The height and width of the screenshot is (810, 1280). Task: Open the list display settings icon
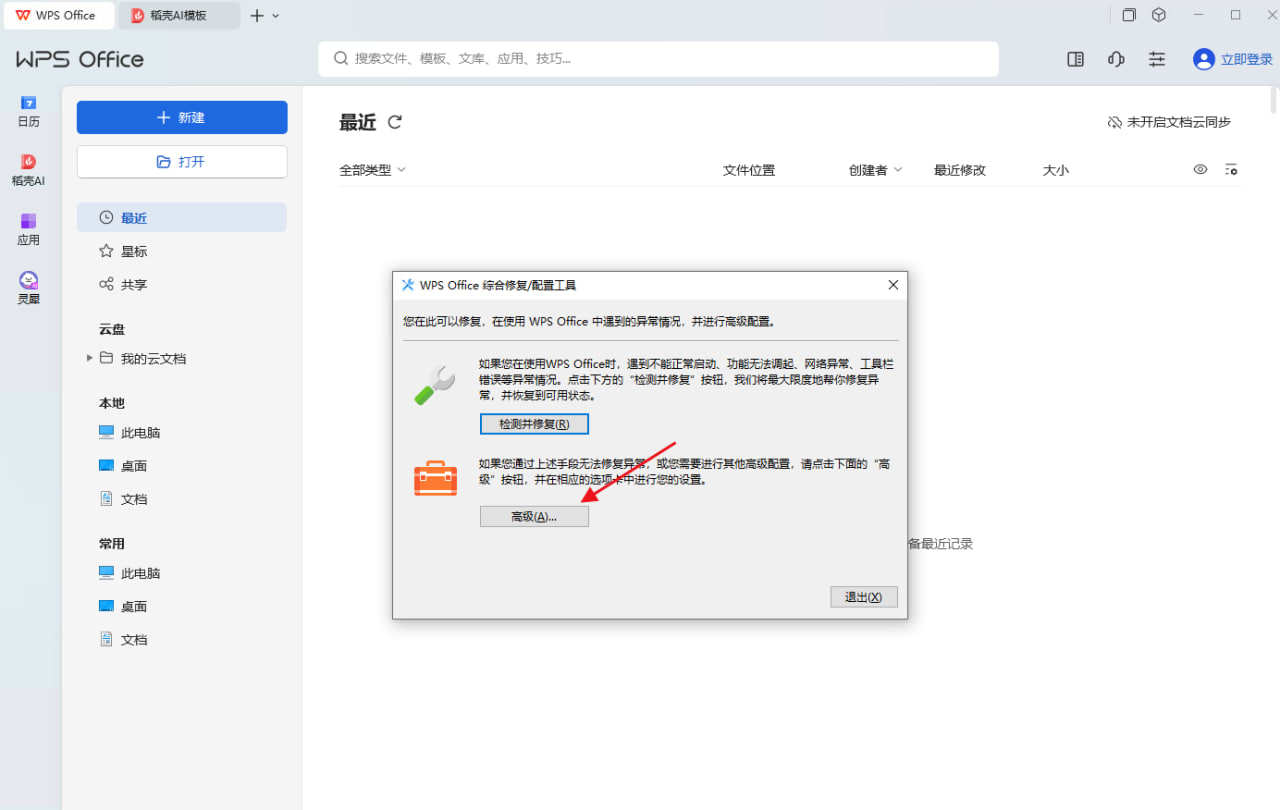[x=1231, y=170]
